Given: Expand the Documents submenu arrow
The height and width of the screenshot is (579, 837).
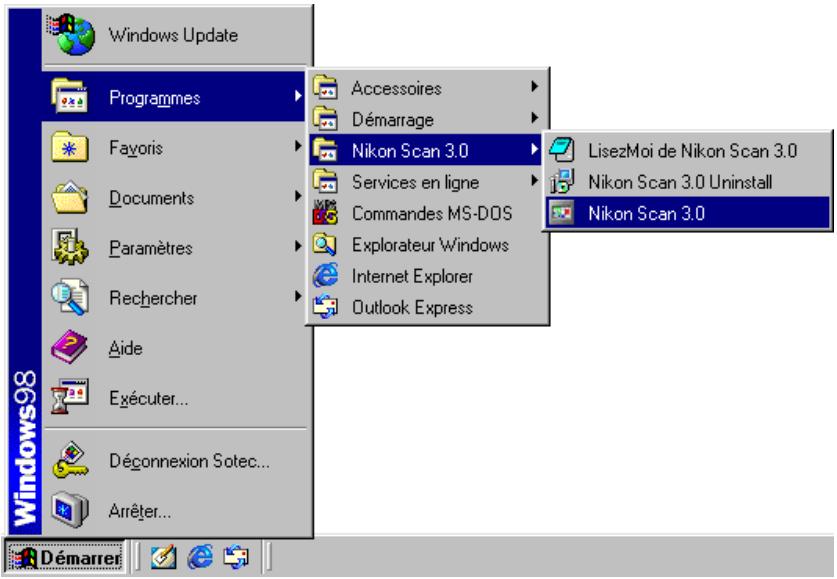Looking at the screenshot, I should pos(298,196).
